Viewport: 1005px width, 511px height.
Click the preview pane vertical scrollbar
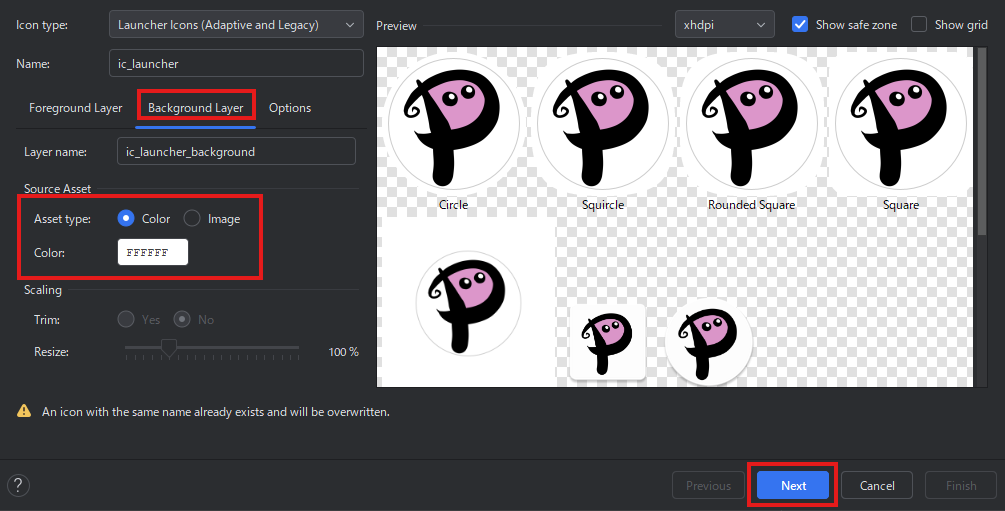[x=983, y=141]
